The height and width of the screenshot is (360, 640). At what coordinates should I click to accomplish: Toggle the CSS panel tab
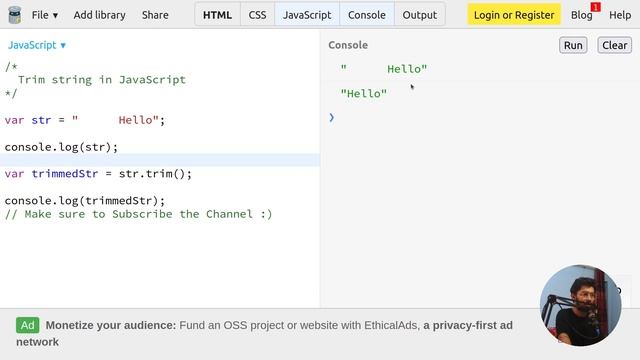[257, 15]
